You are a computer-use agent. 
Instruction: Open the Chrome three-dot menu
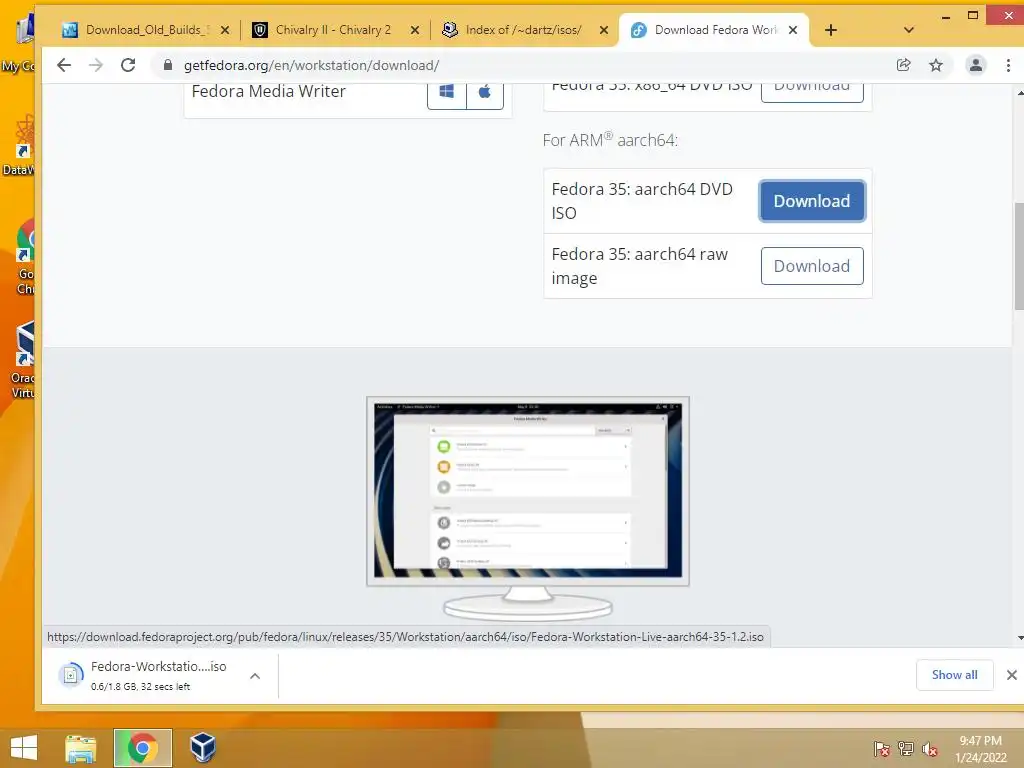1008,65
